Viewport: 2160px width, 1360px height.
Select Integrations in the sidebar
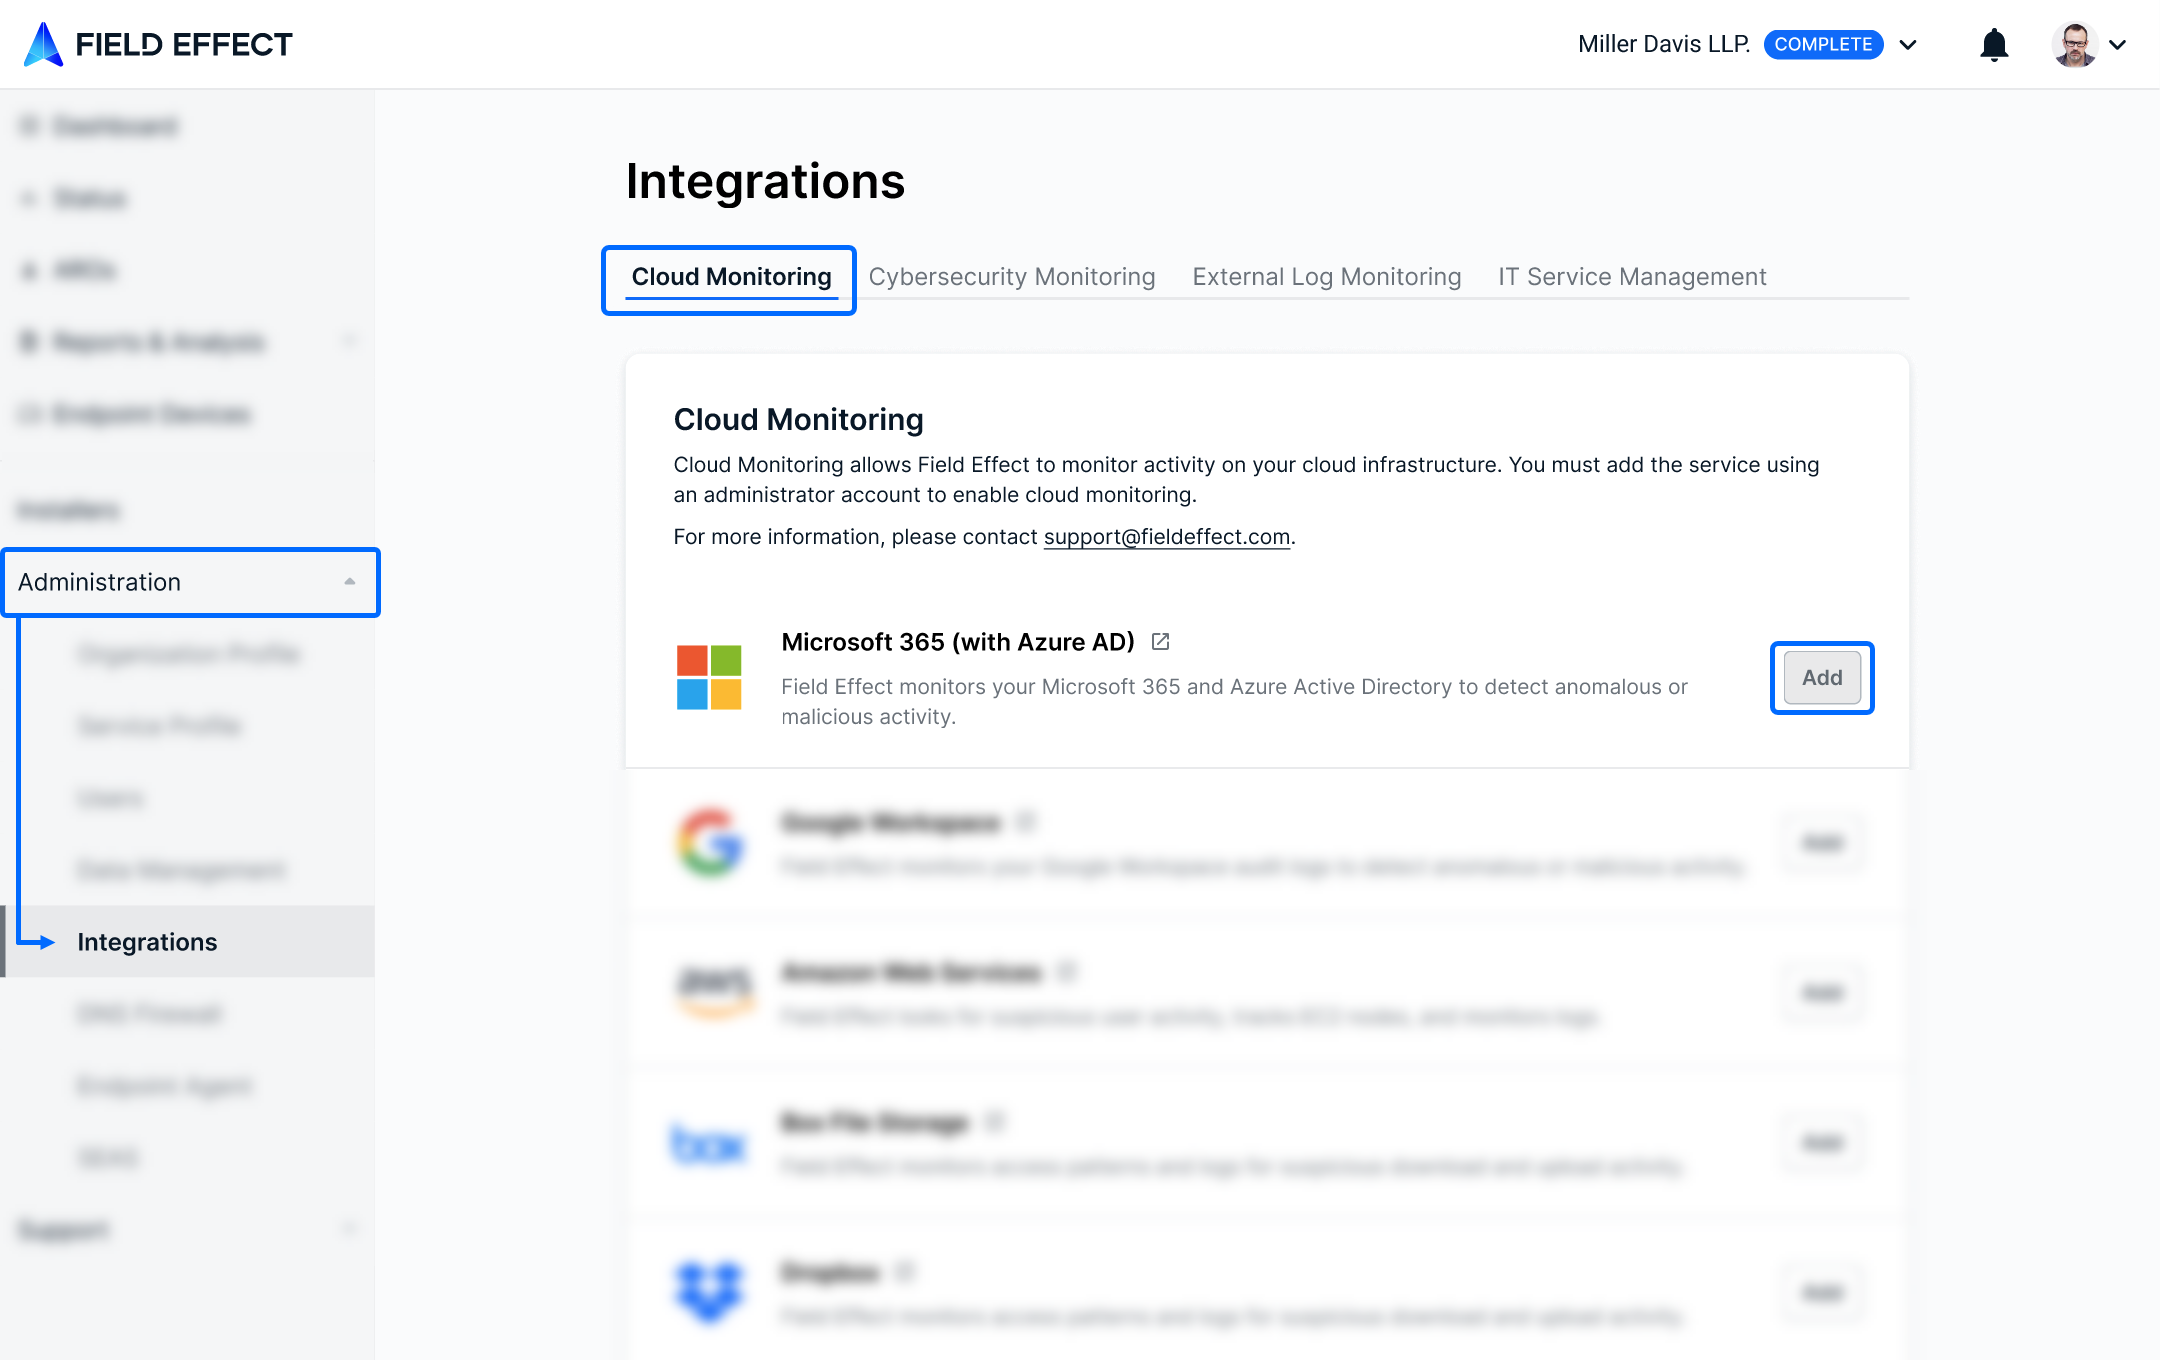pyautogui.click(x=147, y=942)
